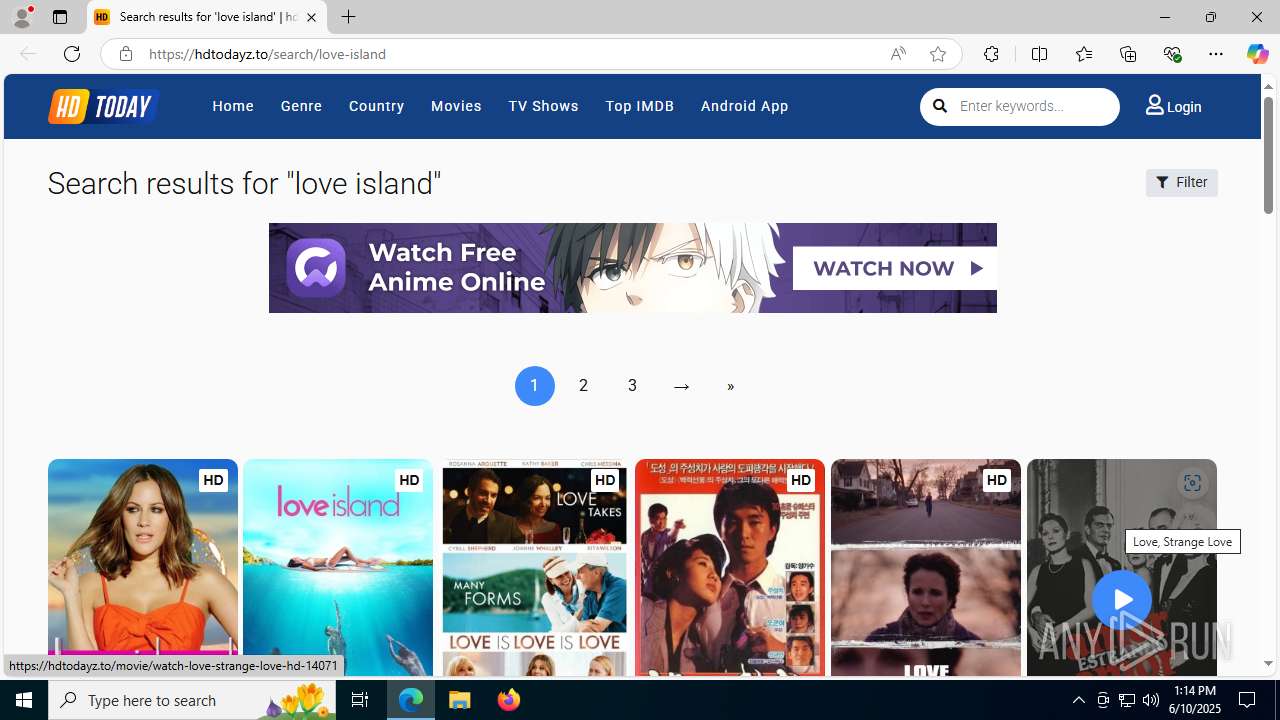
Task: Go back with the browser Back arrow
Action: click(28, 54)
